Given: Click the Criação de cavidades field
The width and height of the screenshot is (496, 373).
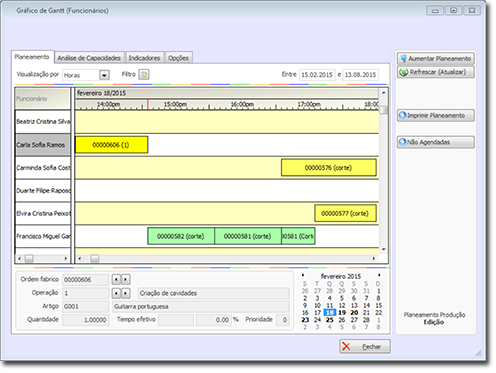Looking at the screenshot, I should pyautogui.click(x=214, y=293).
